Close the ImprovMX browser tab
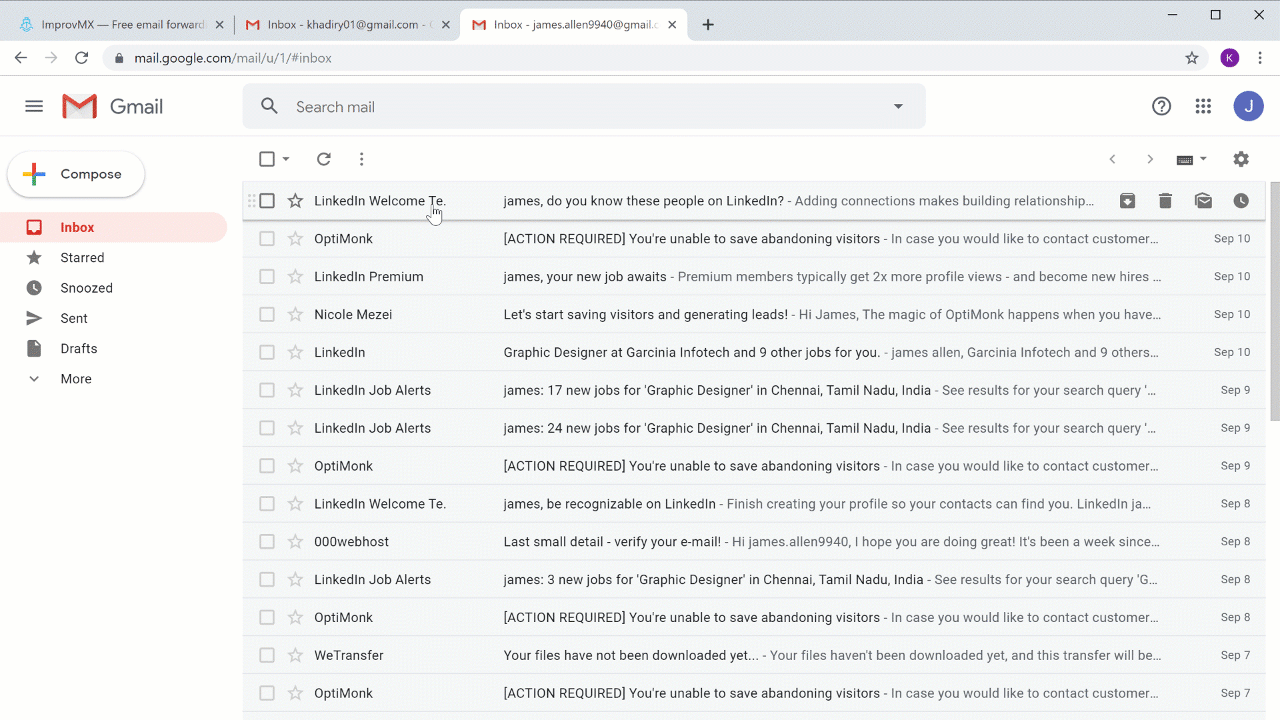 click(x=220, y=25)
